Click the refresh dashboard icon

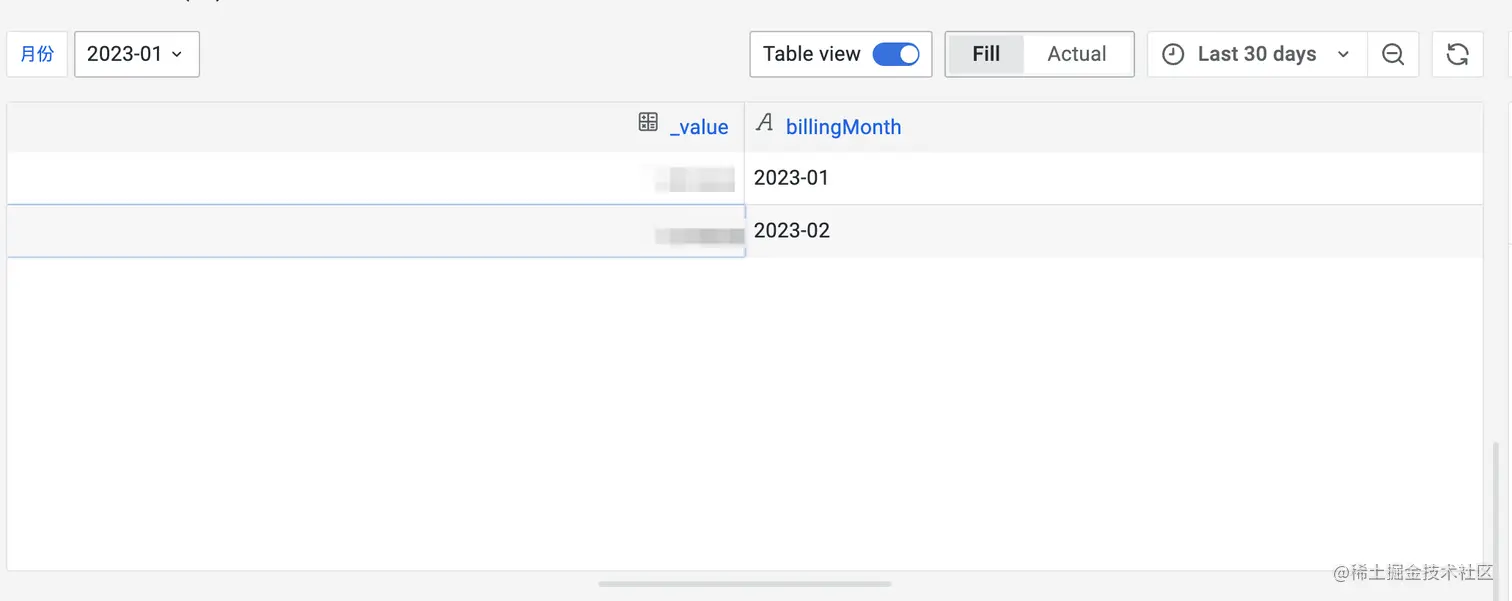[x=1457, y=55]
